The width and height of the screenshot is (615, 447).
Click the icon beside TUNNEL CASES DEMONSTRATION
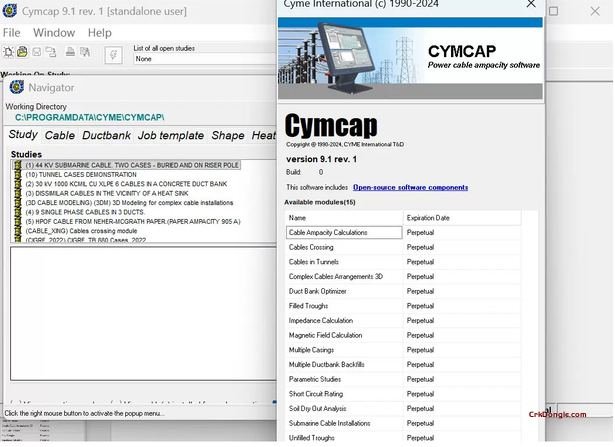click(x=18, y=175)
